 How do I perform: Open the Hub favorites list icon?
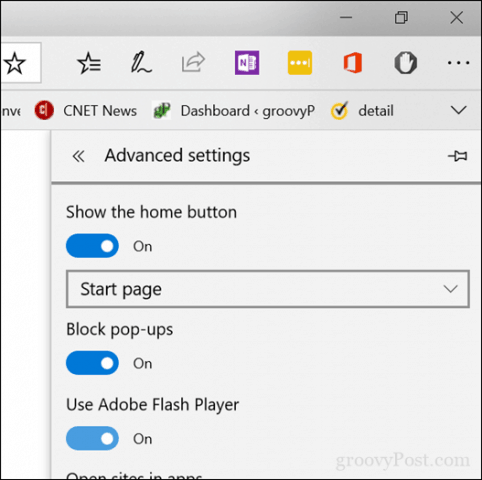click(89, 63)
